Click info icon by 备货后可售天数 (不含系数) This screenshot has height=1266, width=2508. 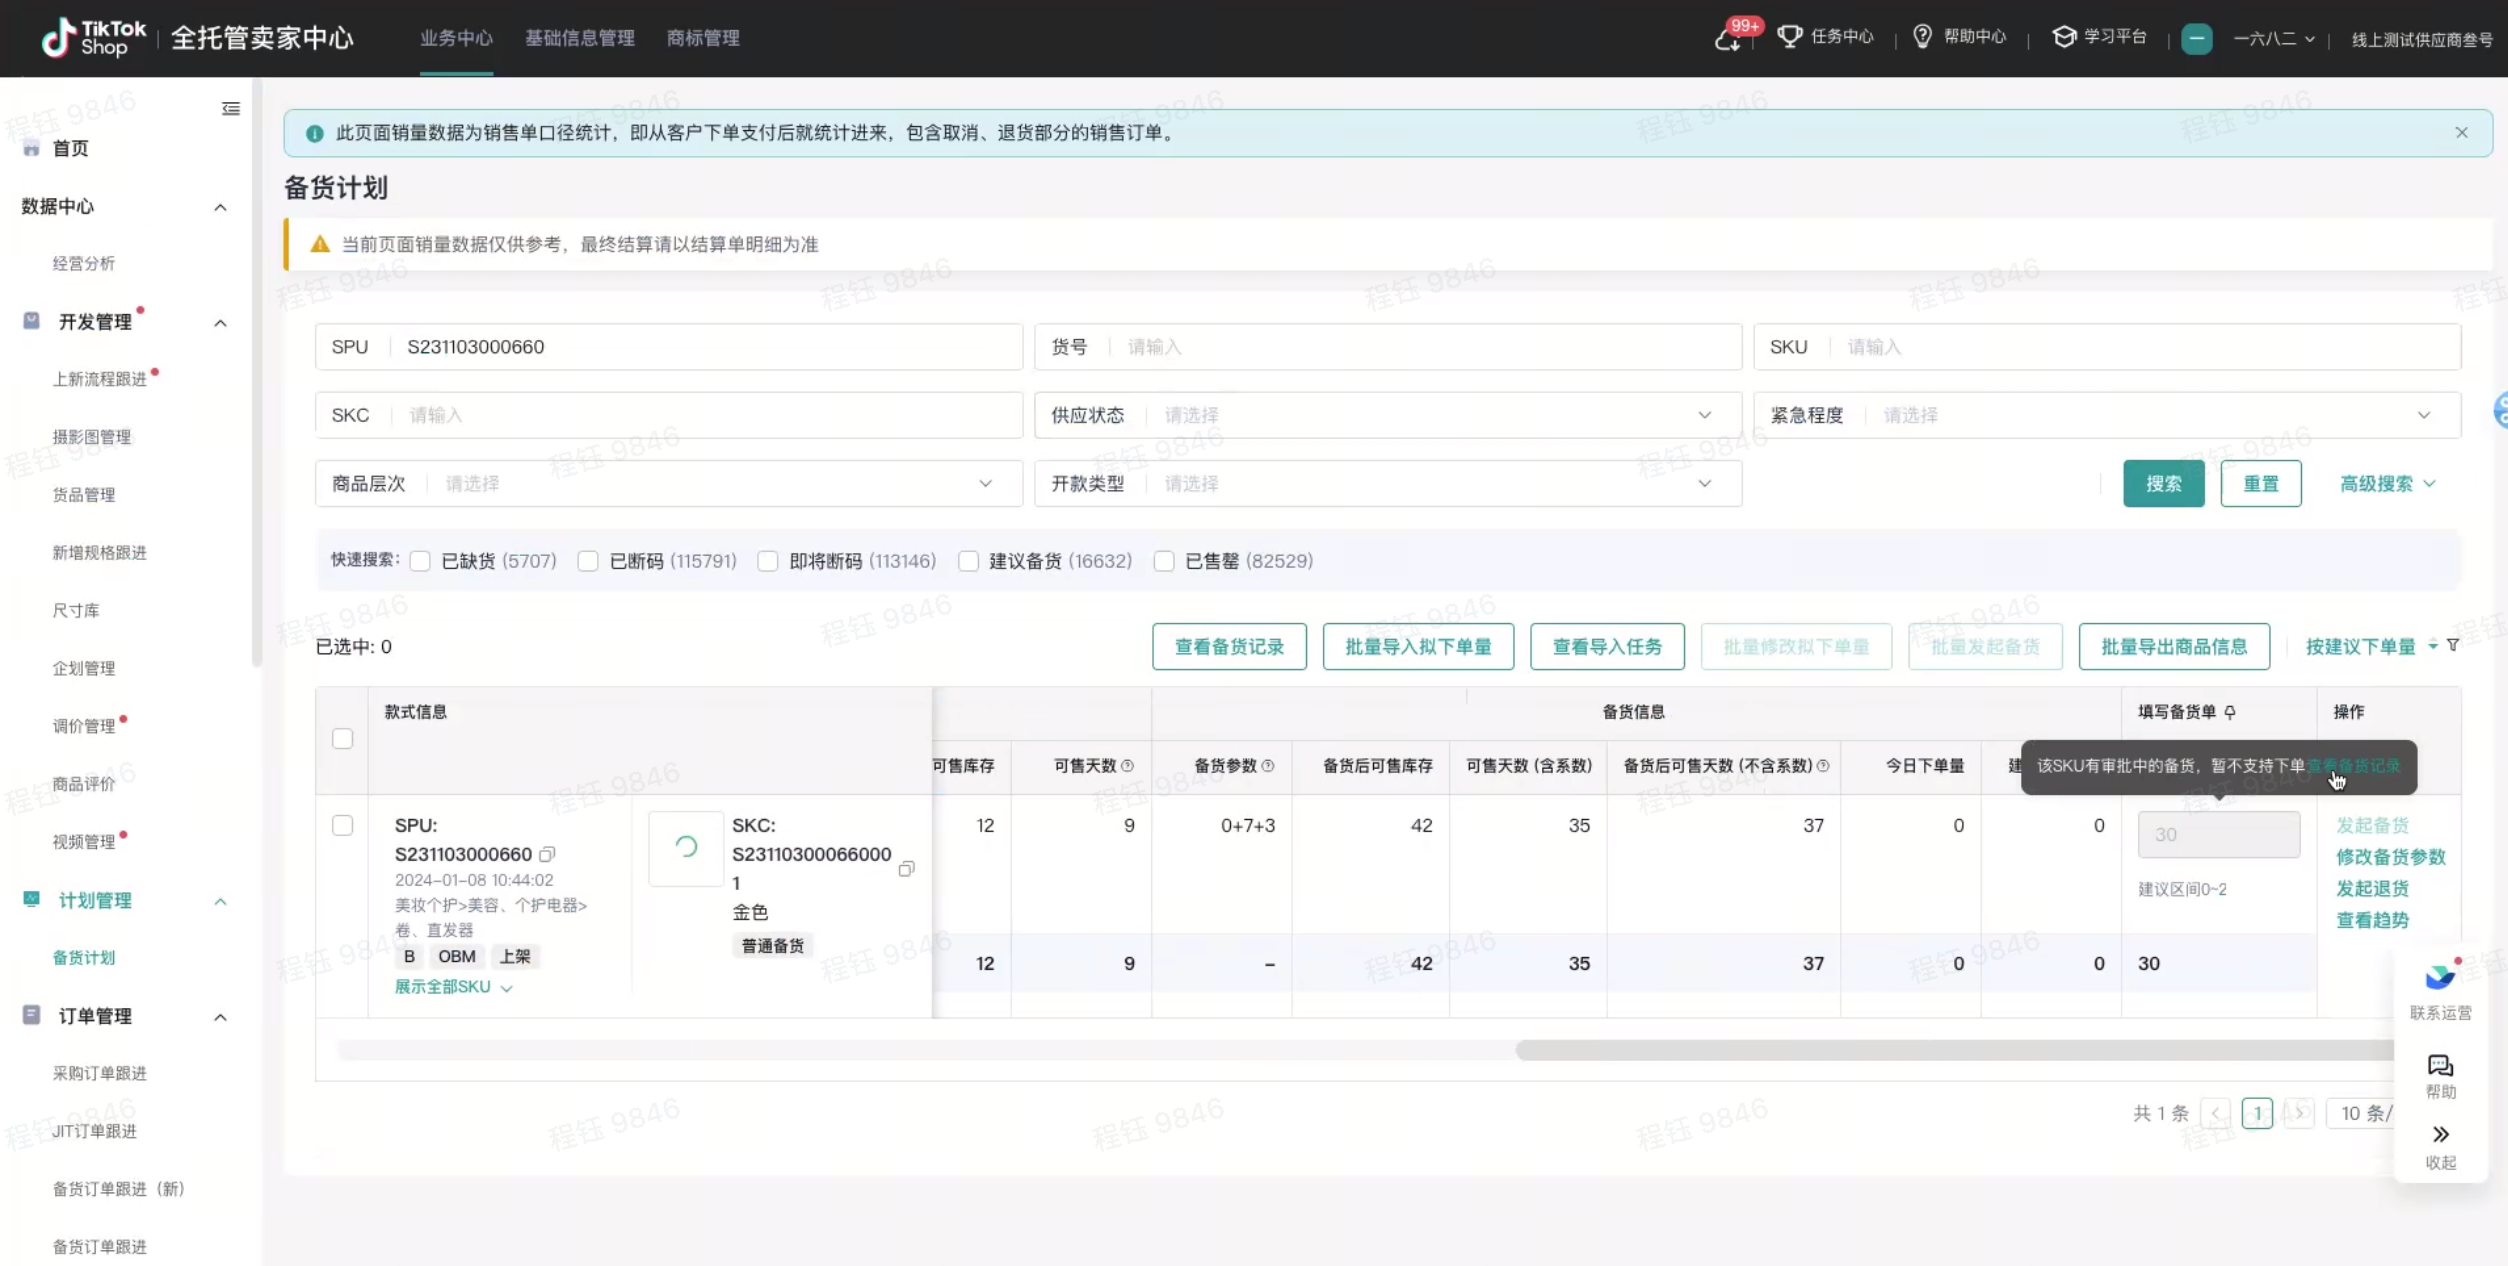[1822, 766]
